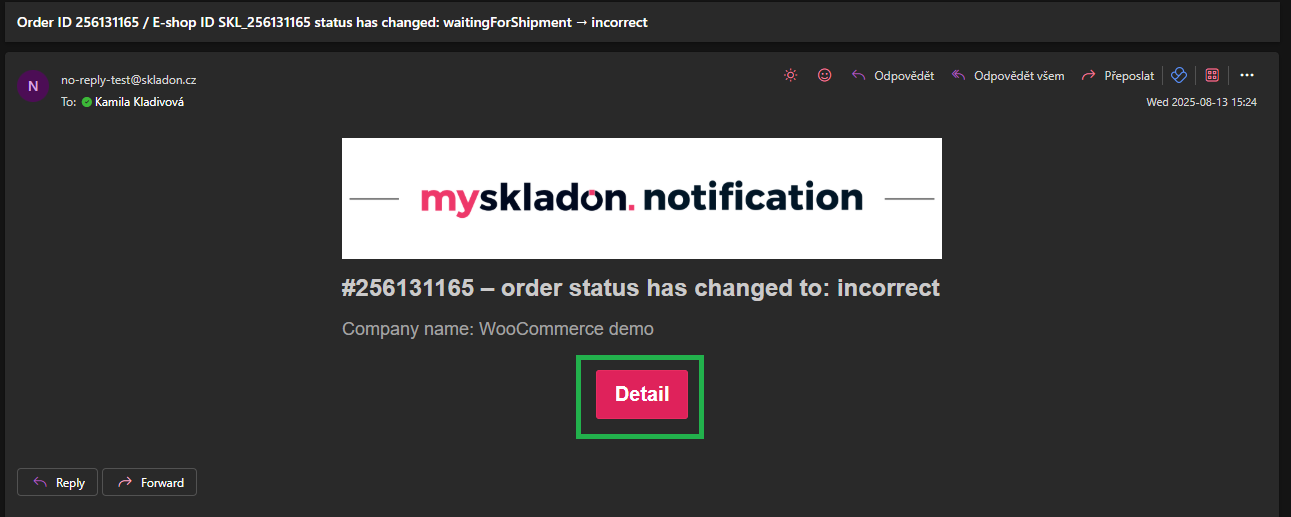Click the Company name WooCommerce demo text
The height and width of the screenshot is (517, 1291).
click(498, 328)
